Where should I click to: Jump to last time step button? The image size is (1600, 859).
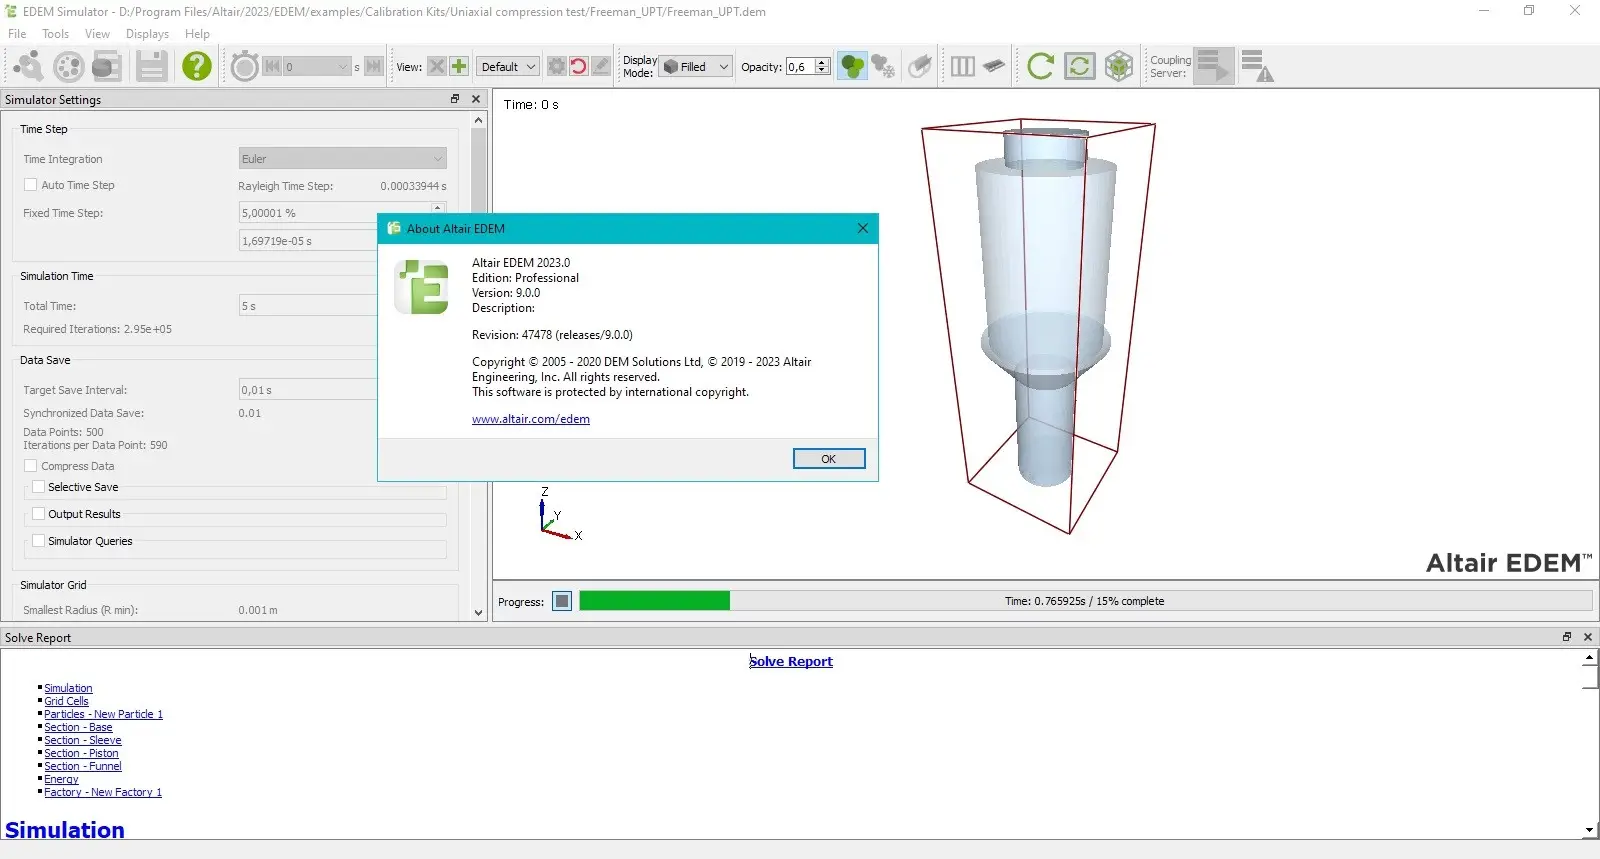pos(374,66)
